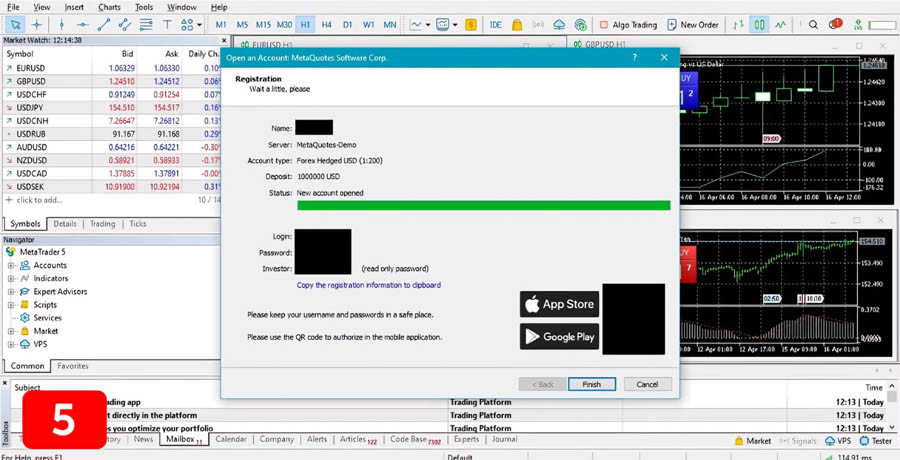Expand the Expert Advisors tree node
The height and width of the screenshot is (460, 900).
pyautogui.click(x=10, y=292)
